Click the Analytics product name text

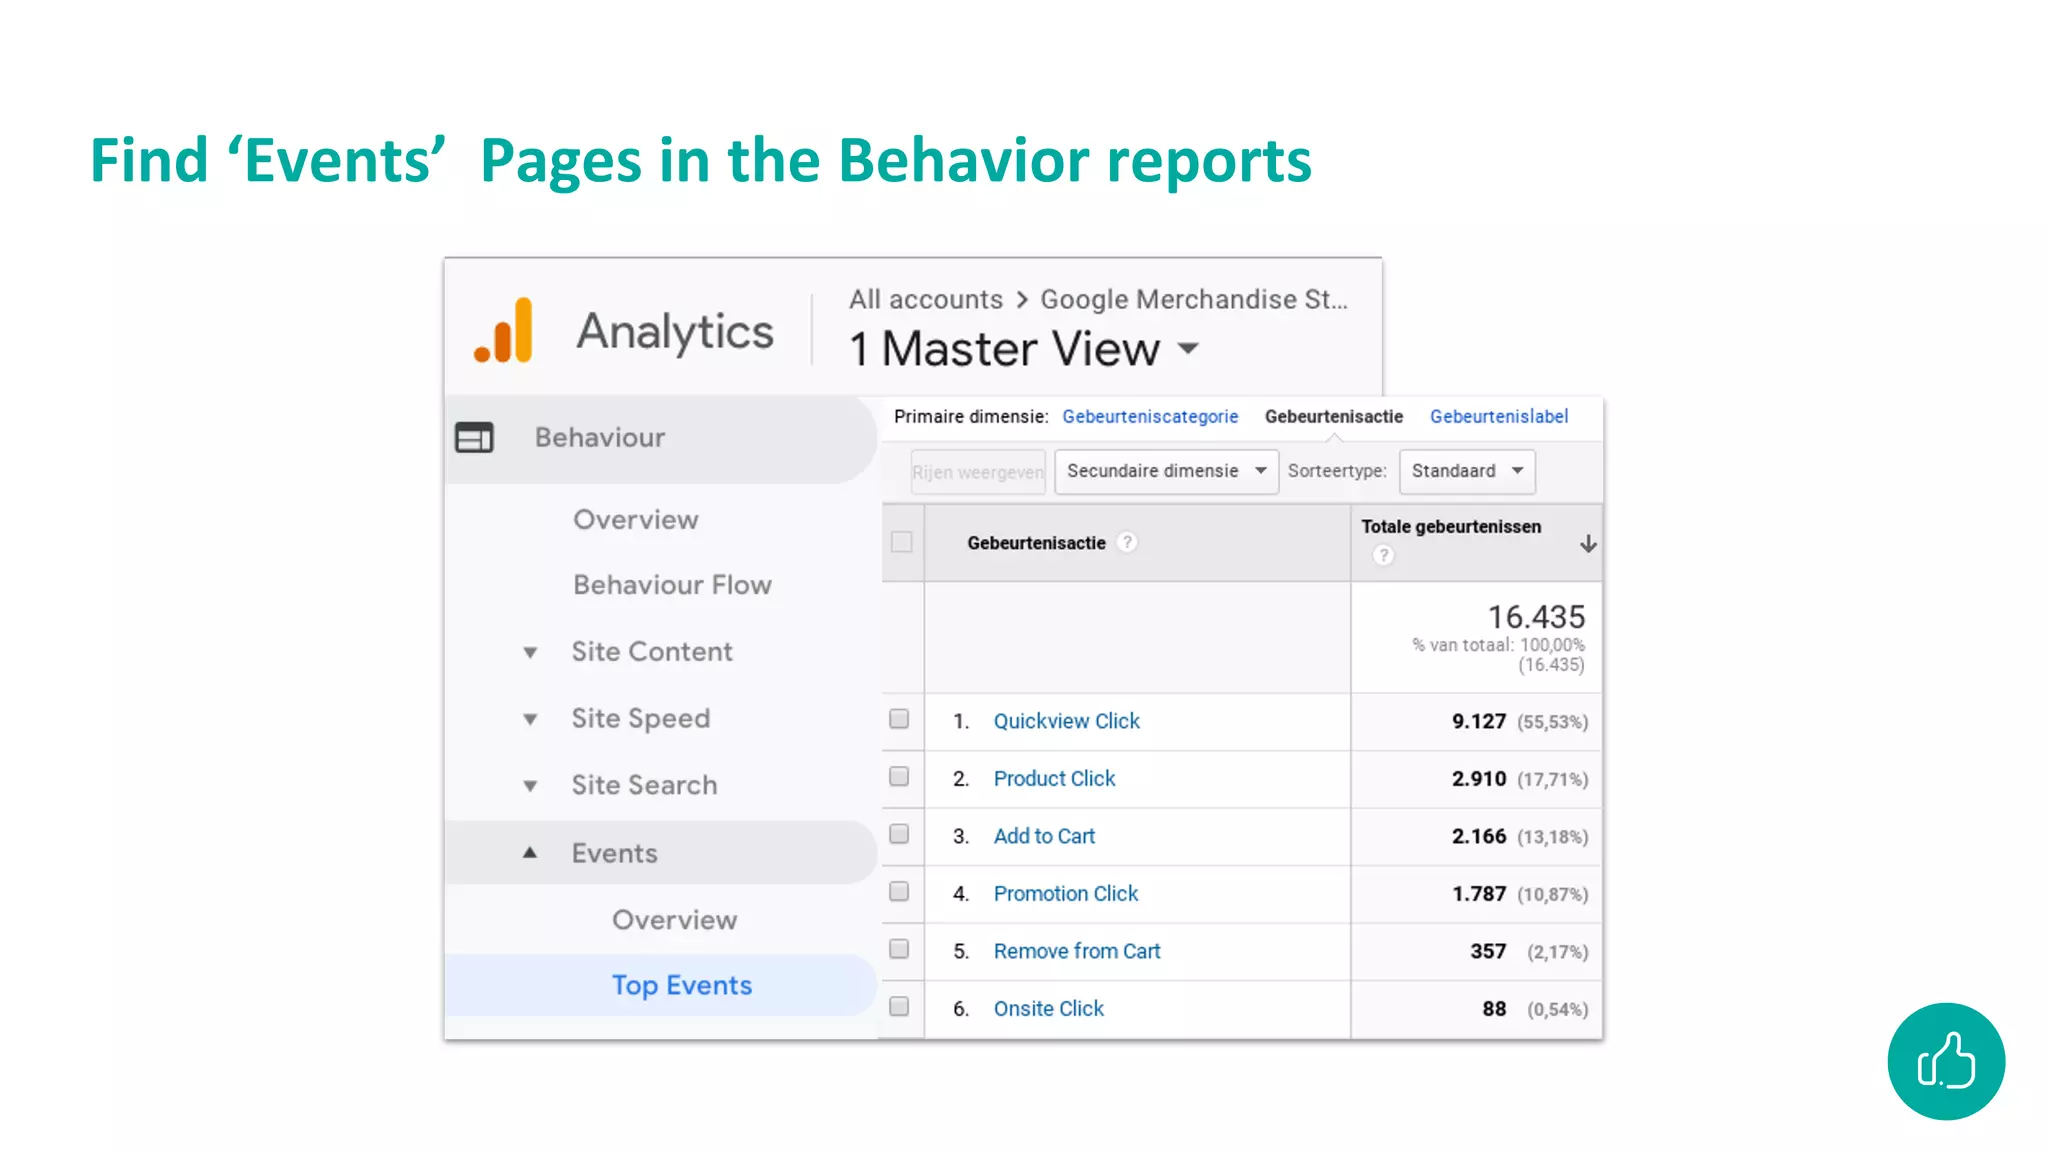(675, 333)
